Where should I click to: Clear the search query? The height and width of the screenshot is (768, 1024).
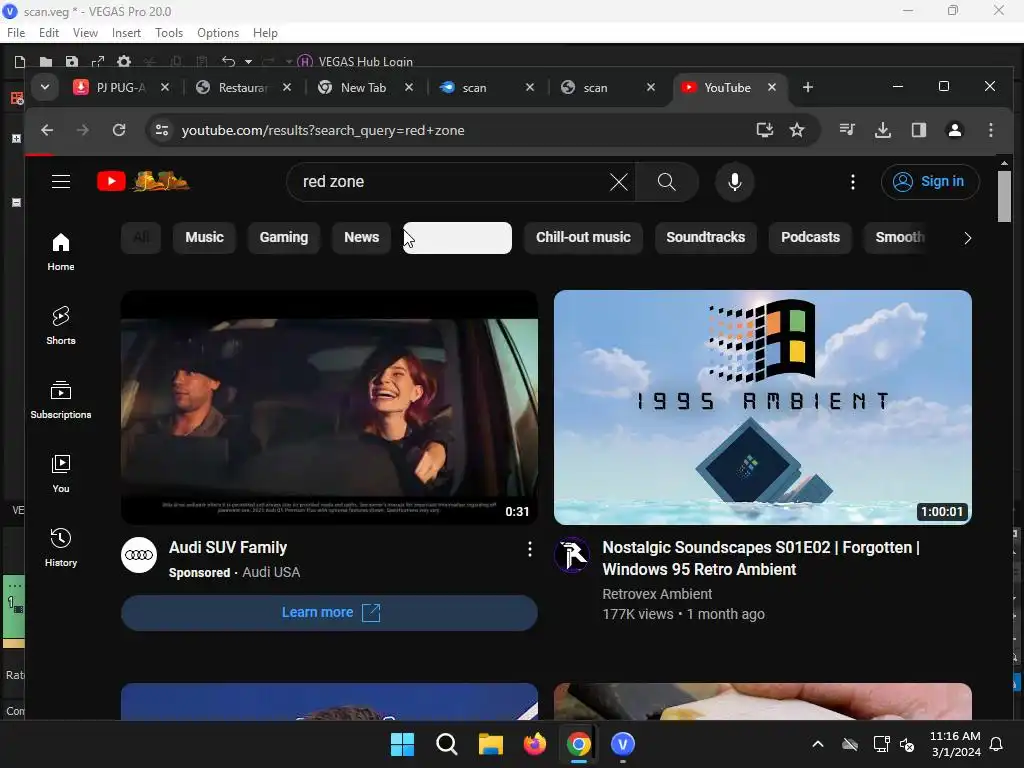(x=618, y=182)
